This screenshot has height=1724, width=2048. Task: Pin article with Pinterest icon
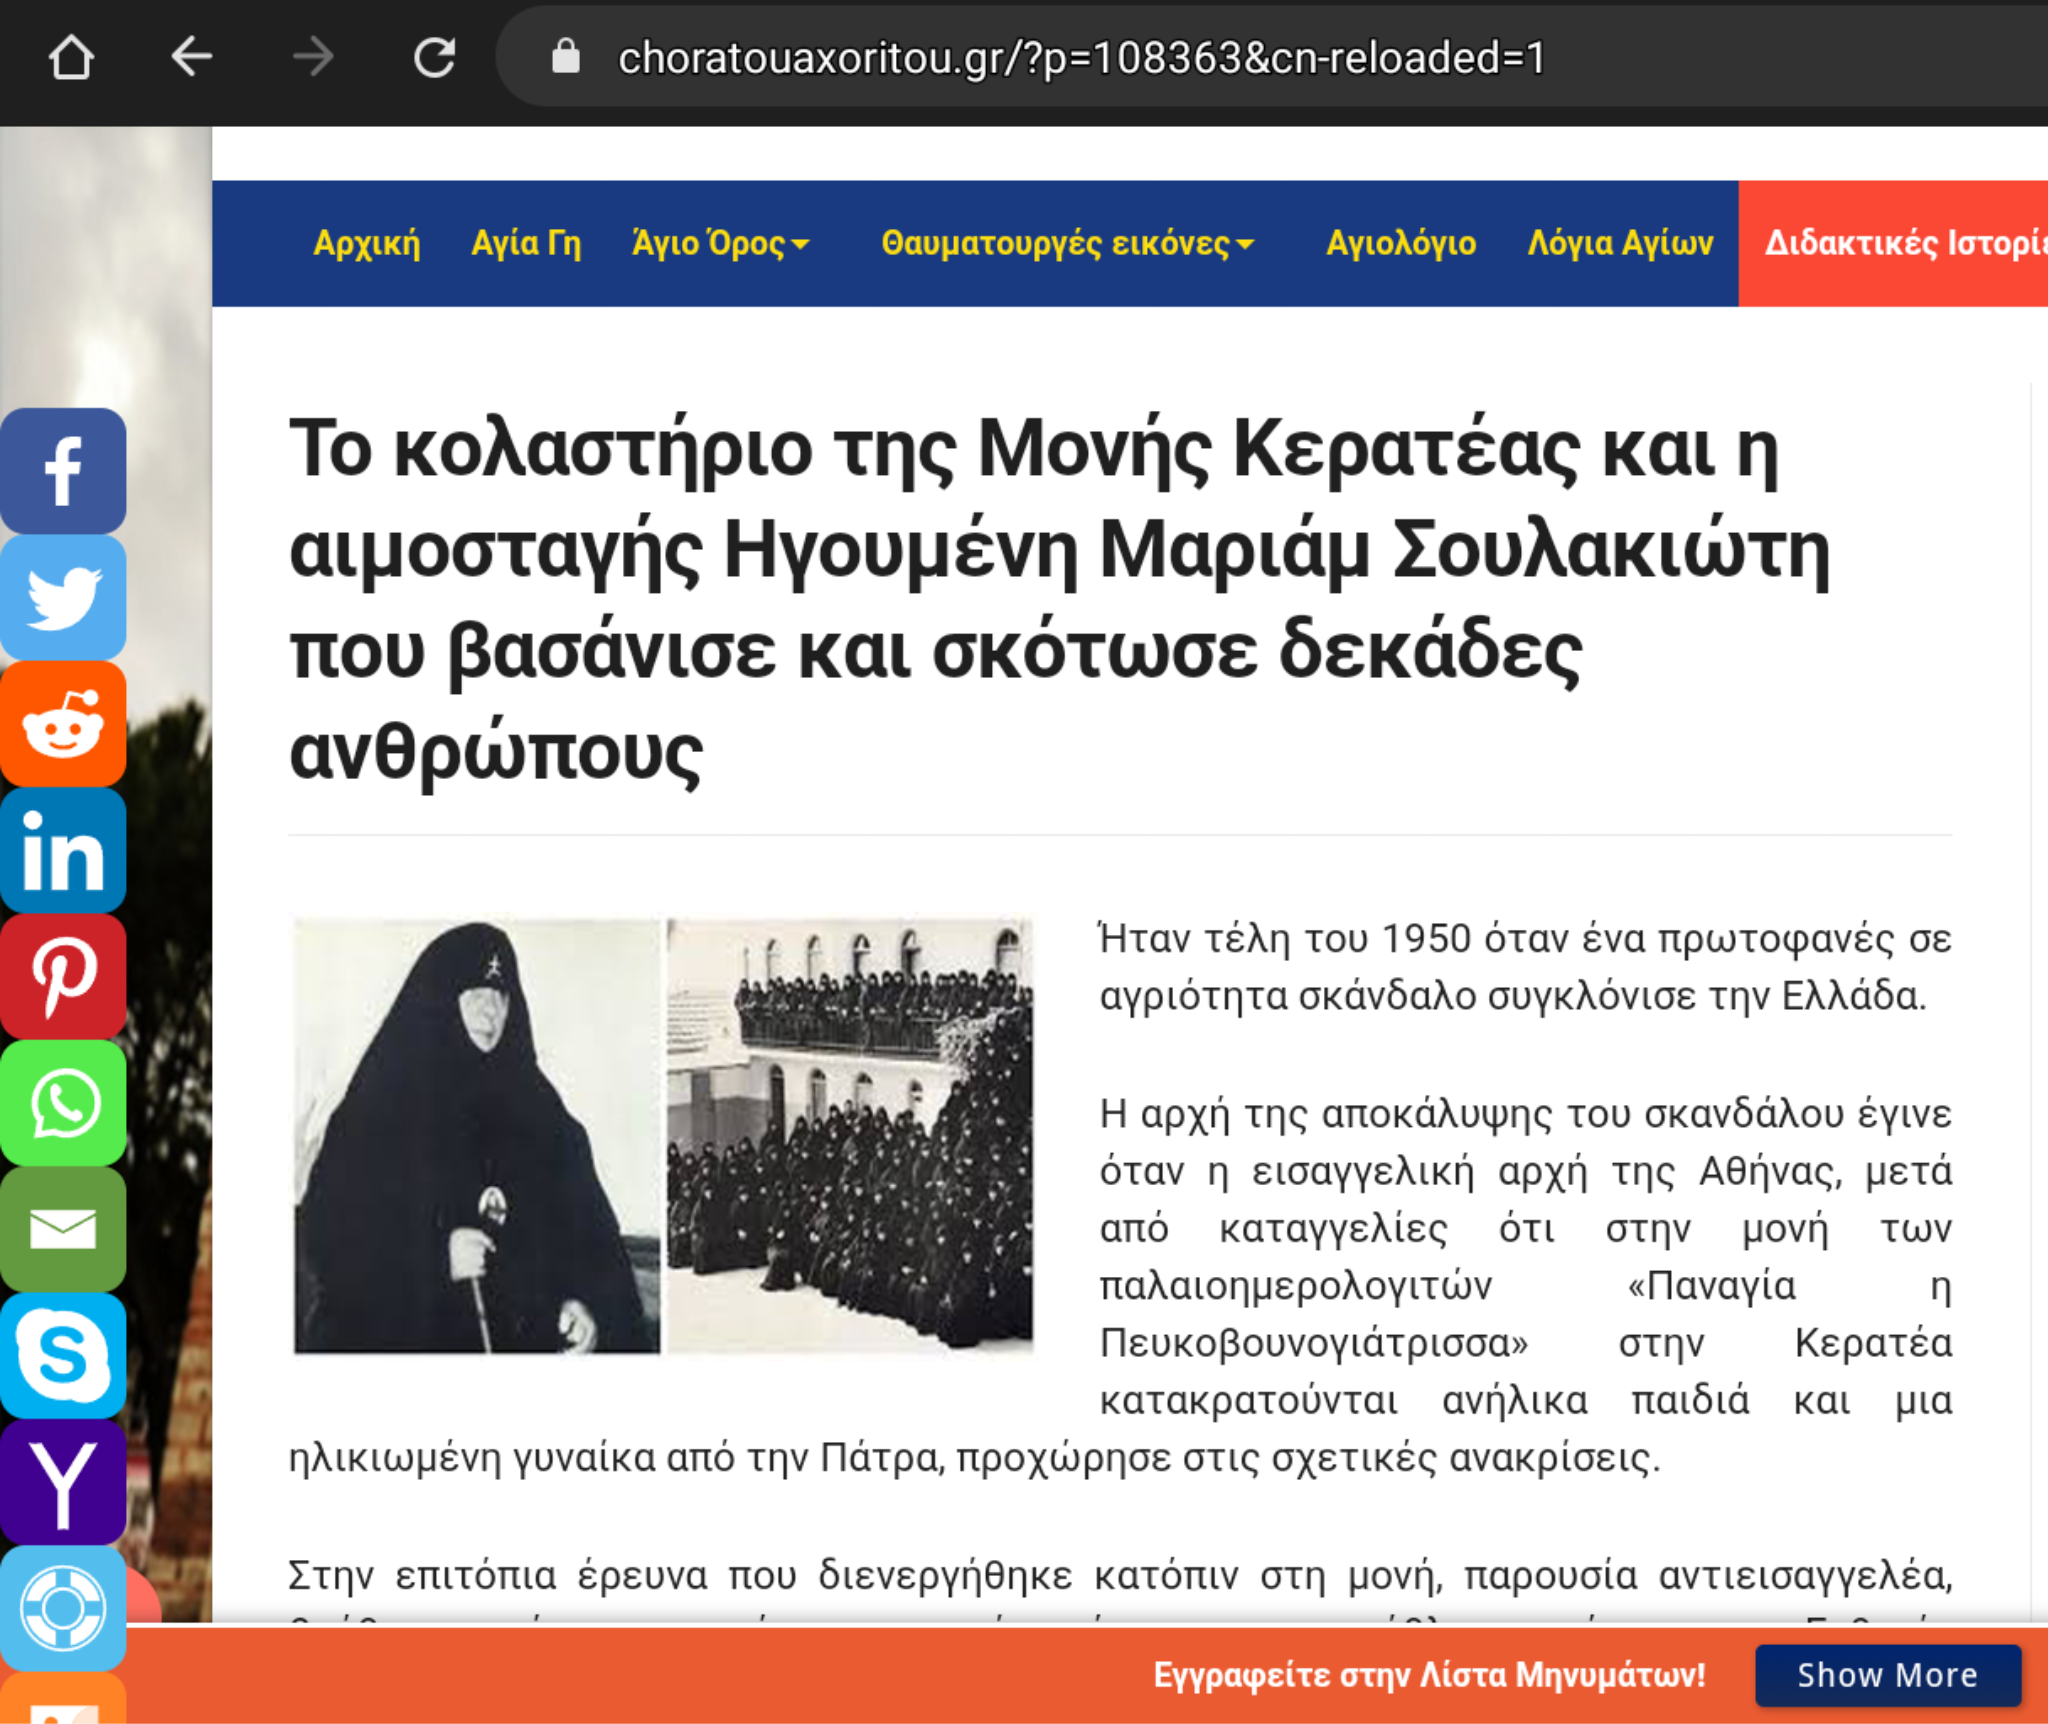63,976
